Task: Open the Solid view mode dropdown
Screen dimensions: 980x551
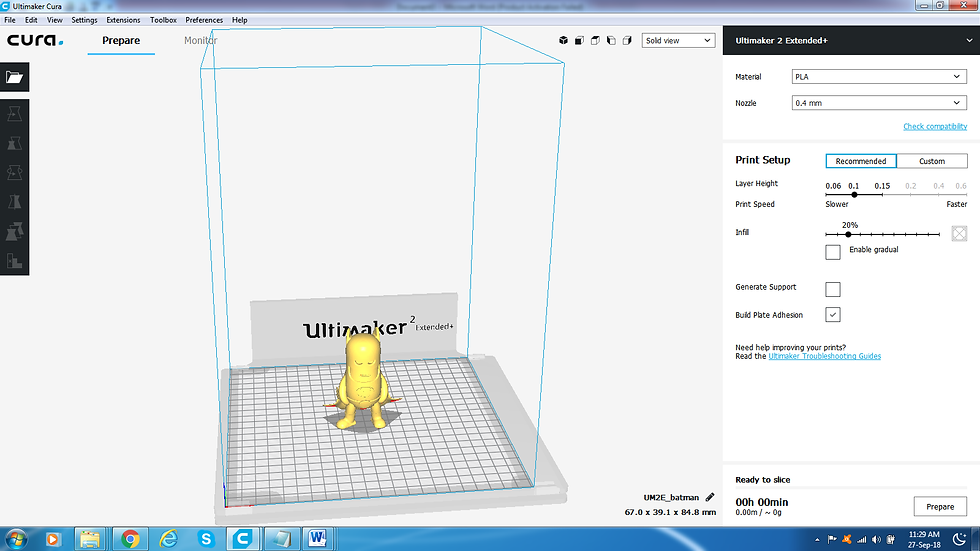Action: point(678,41)
